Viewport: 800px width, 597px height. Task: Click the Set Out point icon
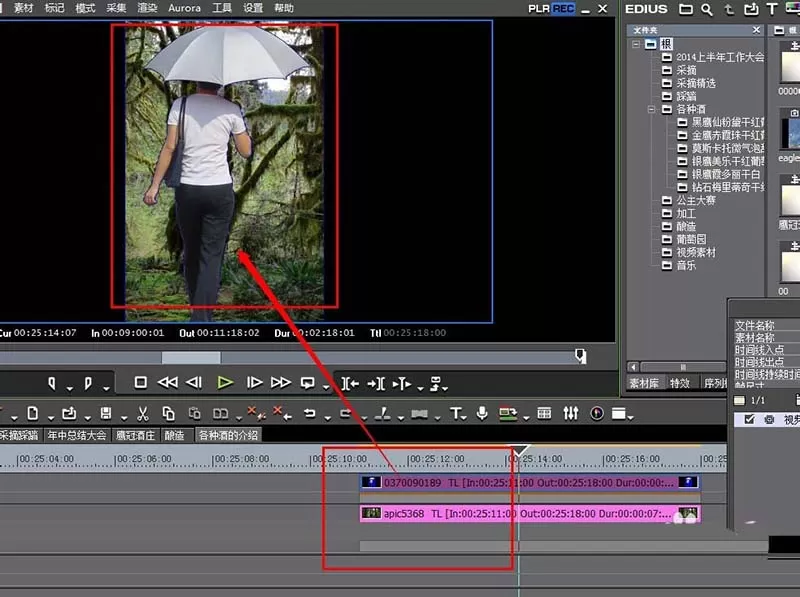(88, 383)
